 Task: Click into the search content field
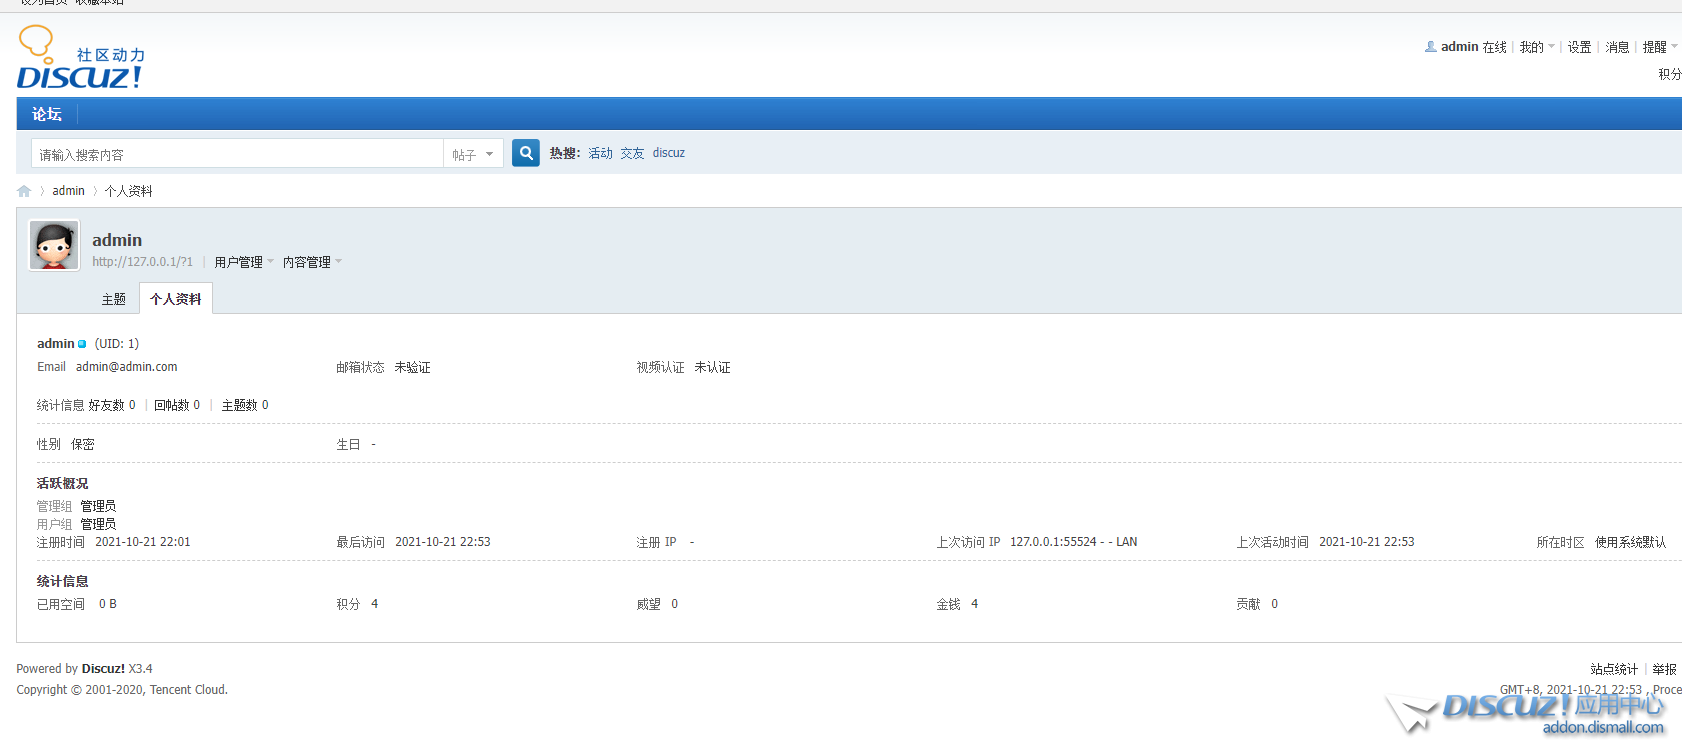(x=238, y=154)
